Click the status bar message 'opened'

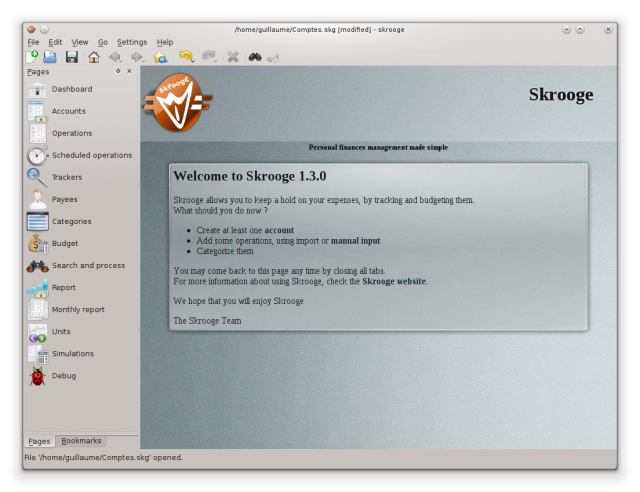(x=103, y=457)
